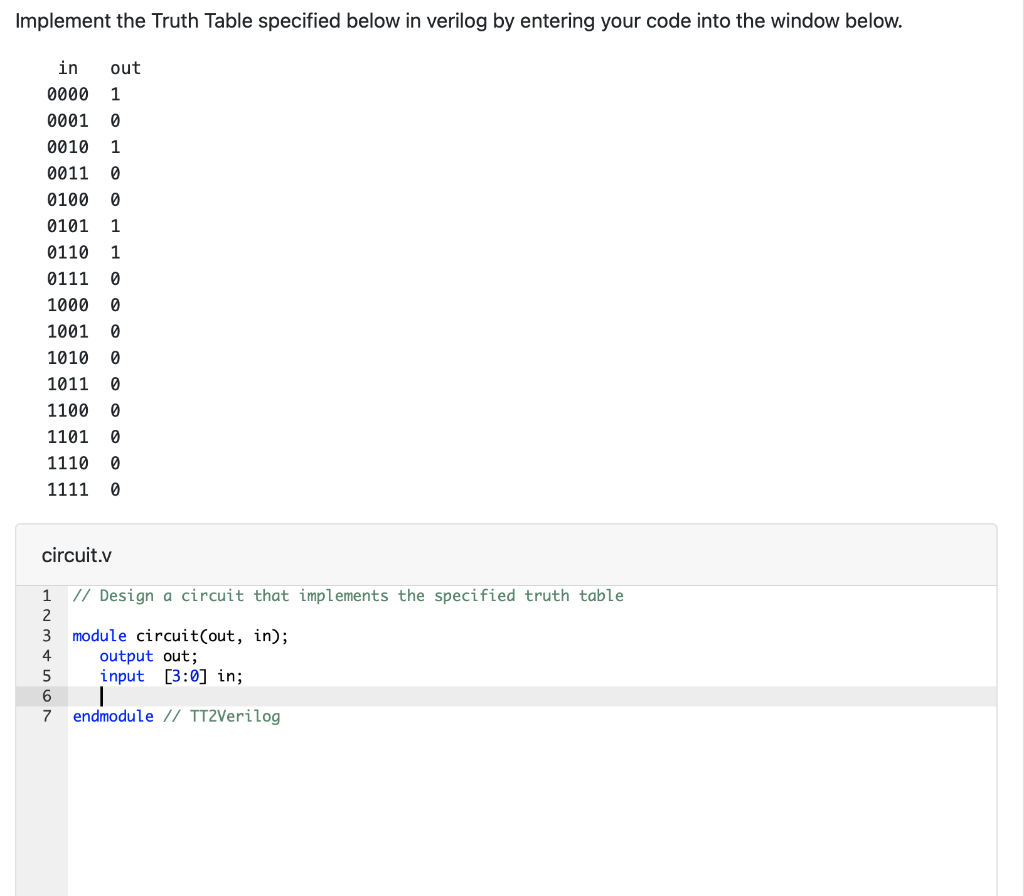Click line number 7 in the editor gutter
Screen dimensions: 1024x896
point(46,716)
